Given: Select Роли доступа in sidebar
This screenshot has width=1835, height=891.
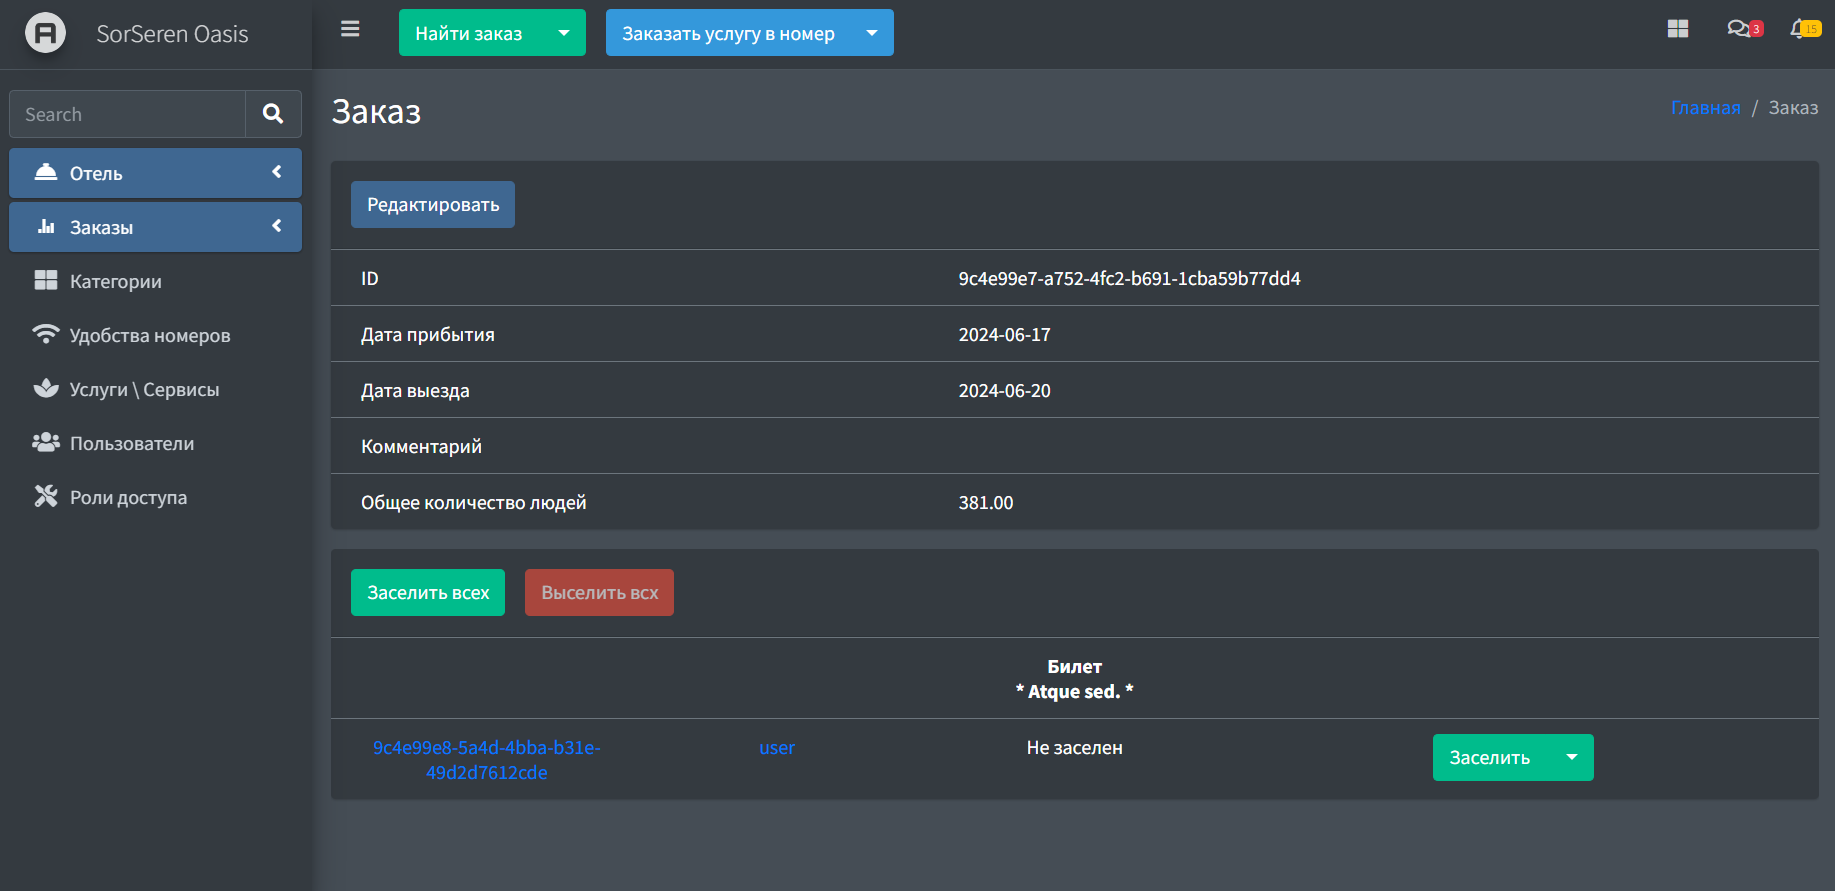Looking at the screenshot, I should click(128, 497).
